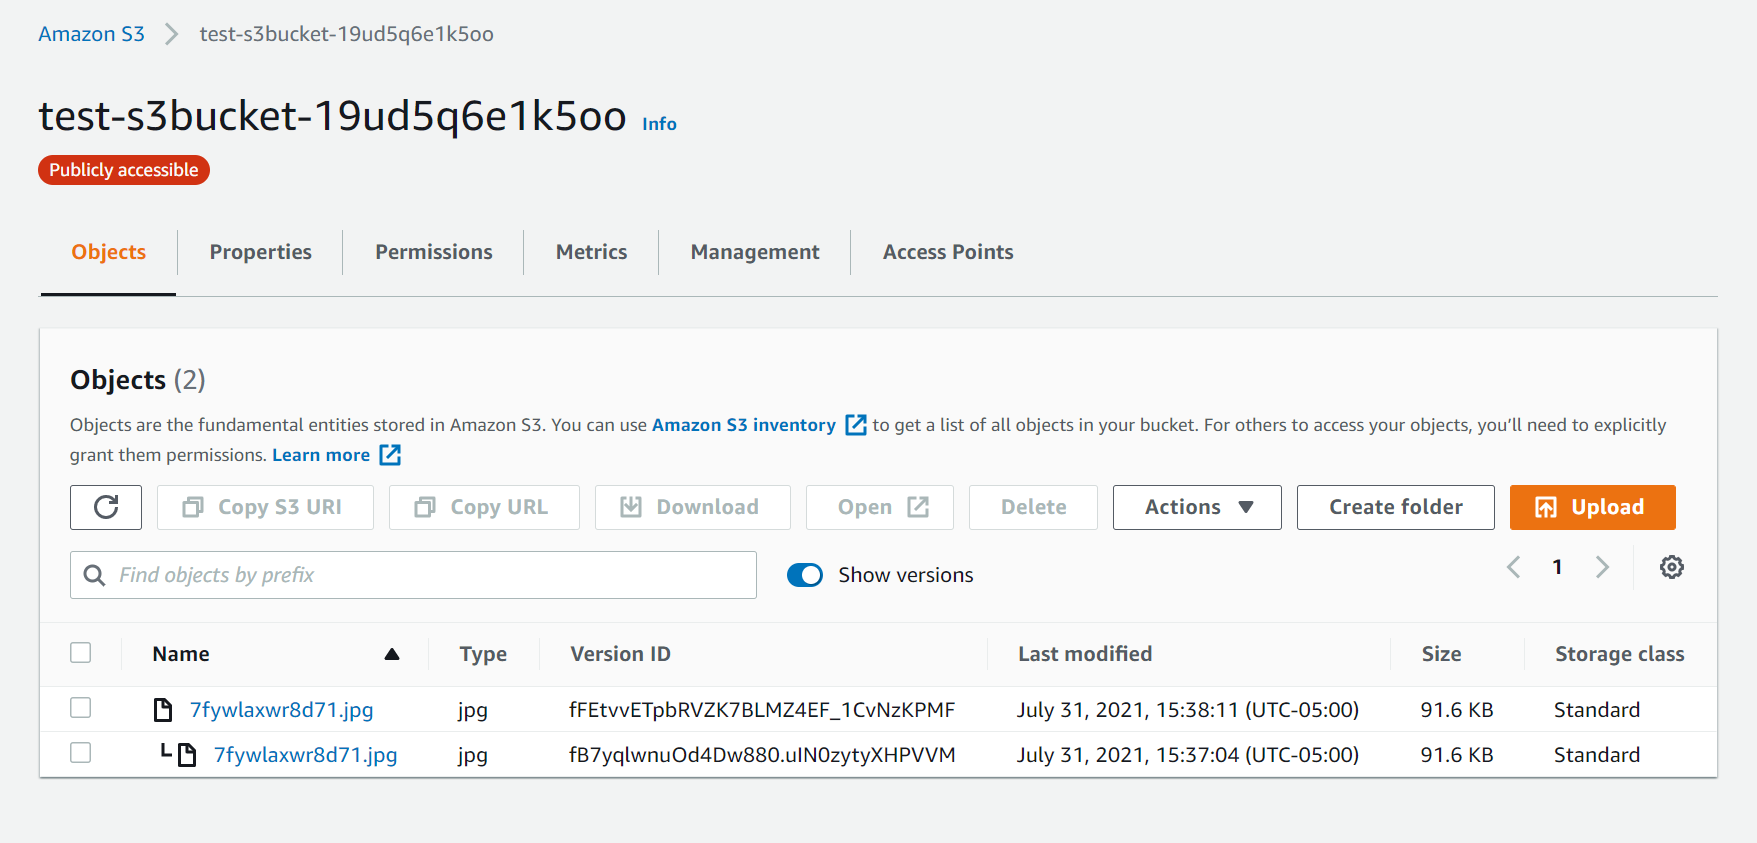Click external link icon after Learn more
This screenshot has width=1757, height=843.
(390, 455)
